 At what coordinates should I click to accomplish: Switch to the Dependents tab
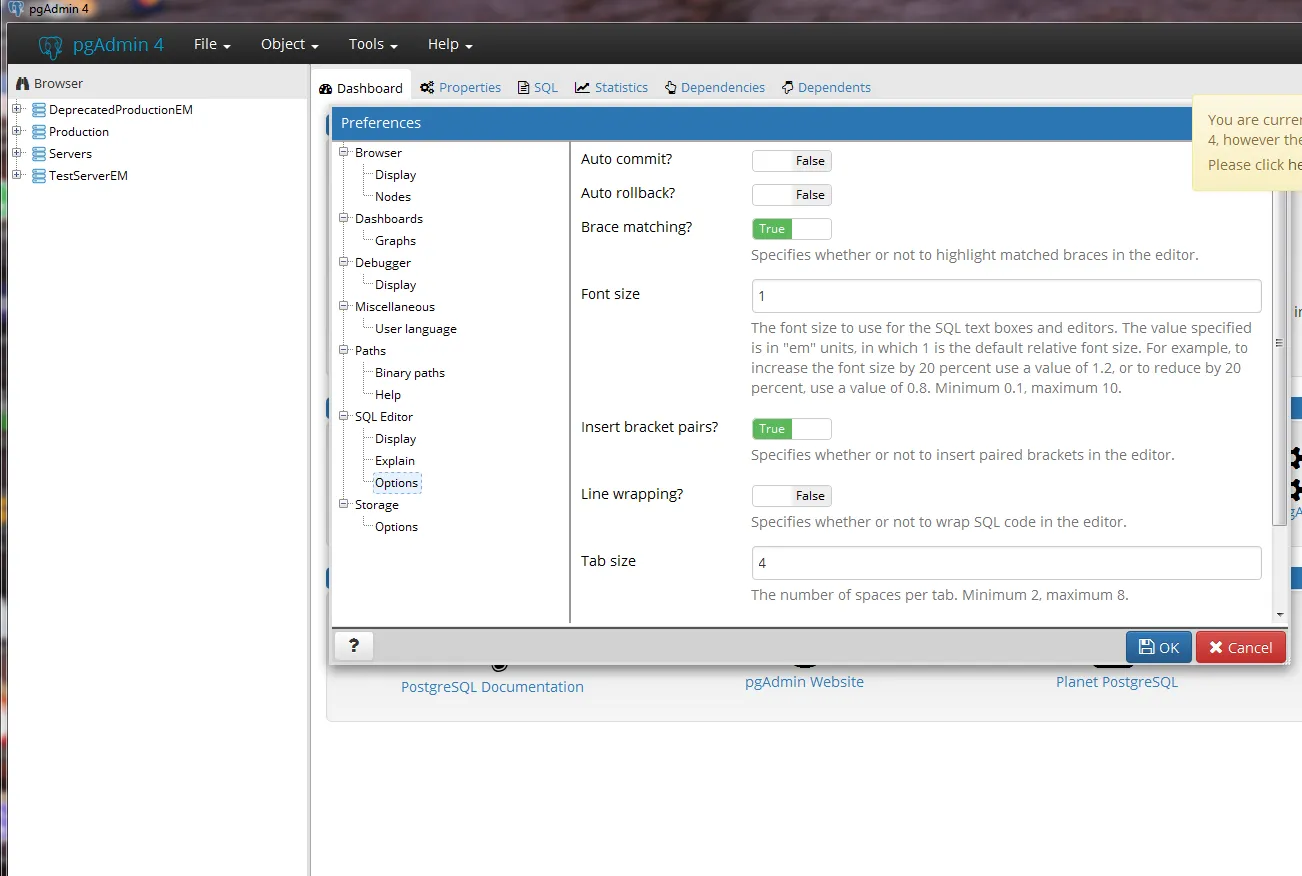tap(827, 88)
